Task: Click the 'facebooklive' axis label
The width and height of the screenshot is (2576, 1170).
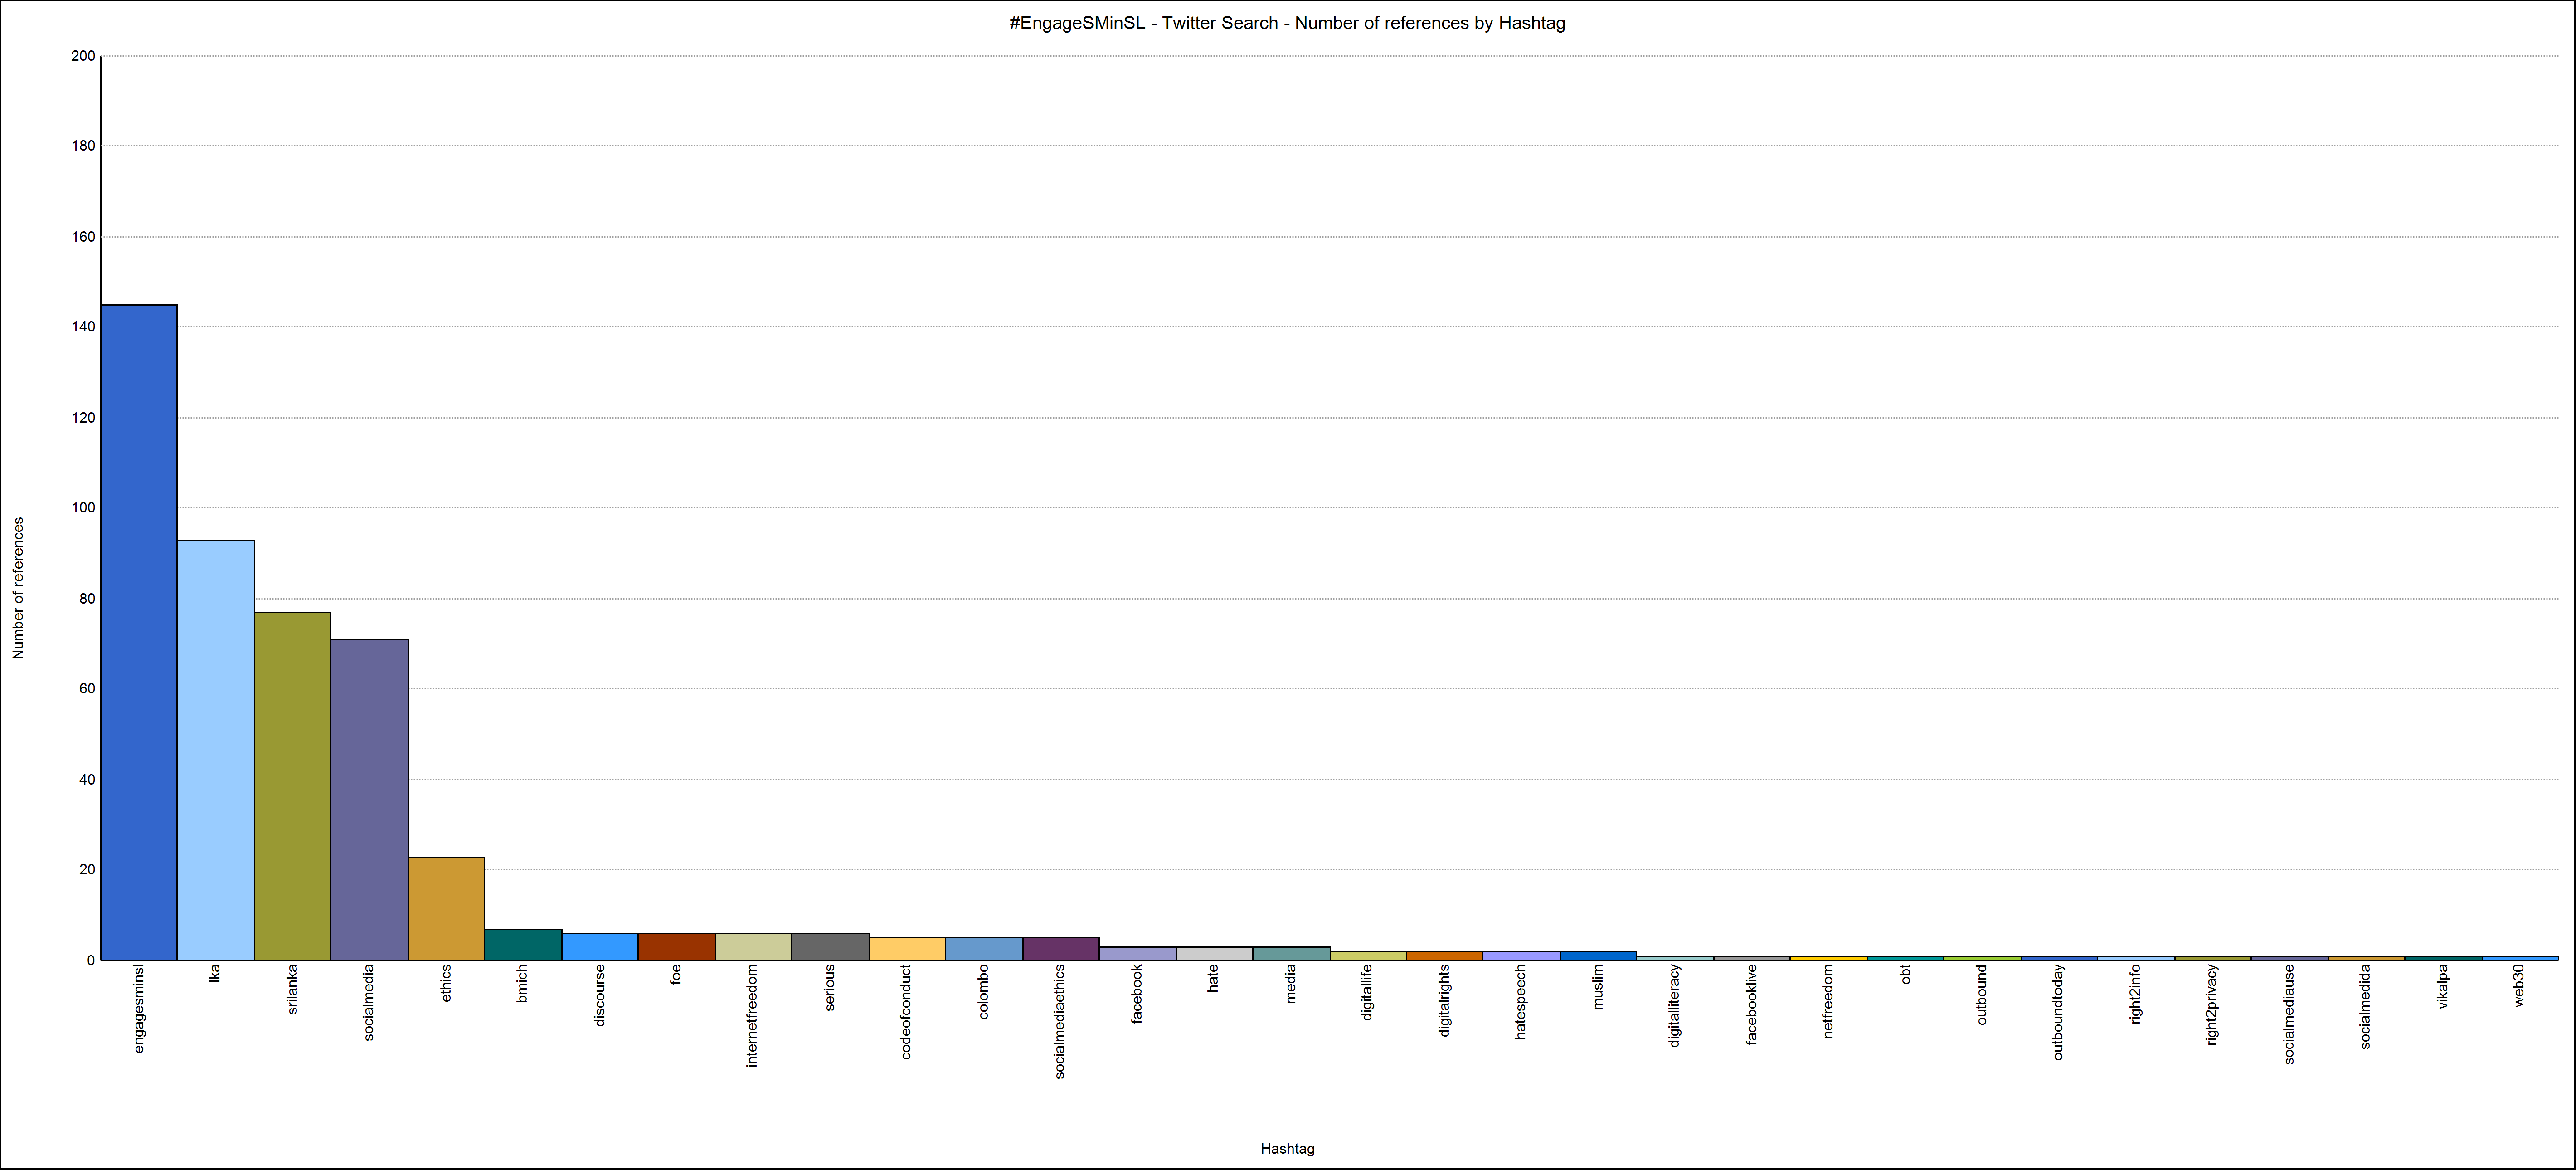Action: pos(1752,1004)
